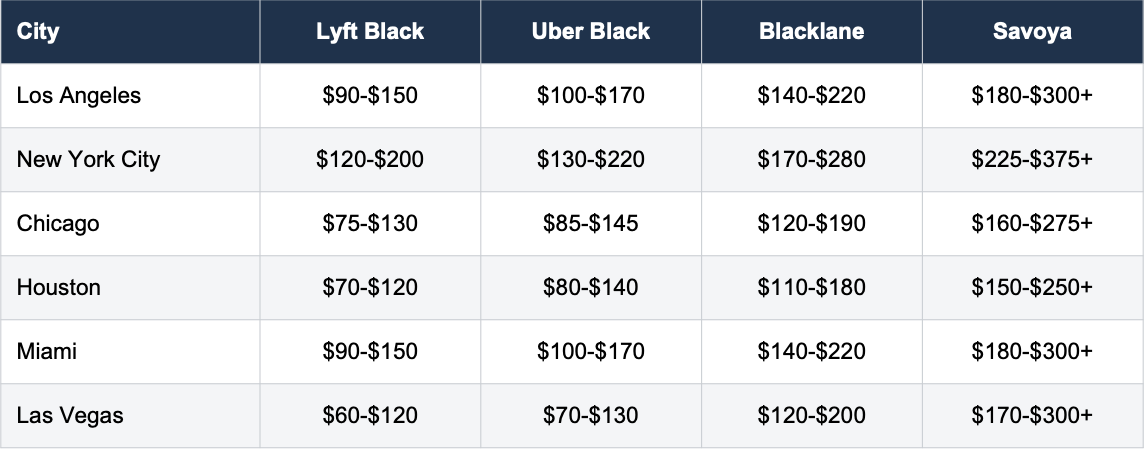Select Las Vegas Savoya price $170-$300+

1032,416
